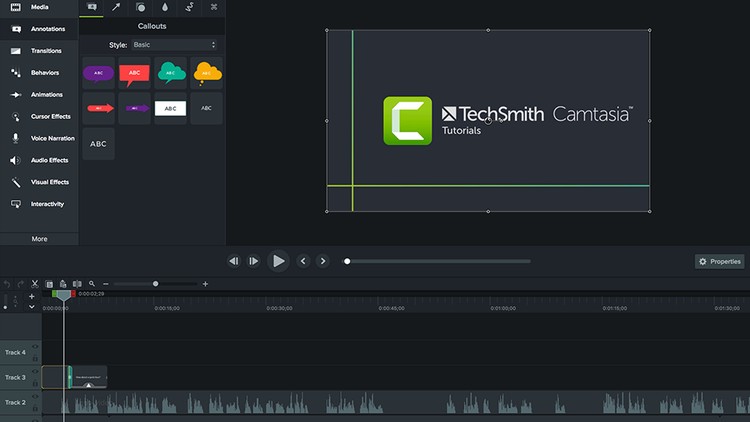Viewport: 750px width, 422px height.
Task: Choose the yellow thought cloud callout
Action: tap(207, 73)
